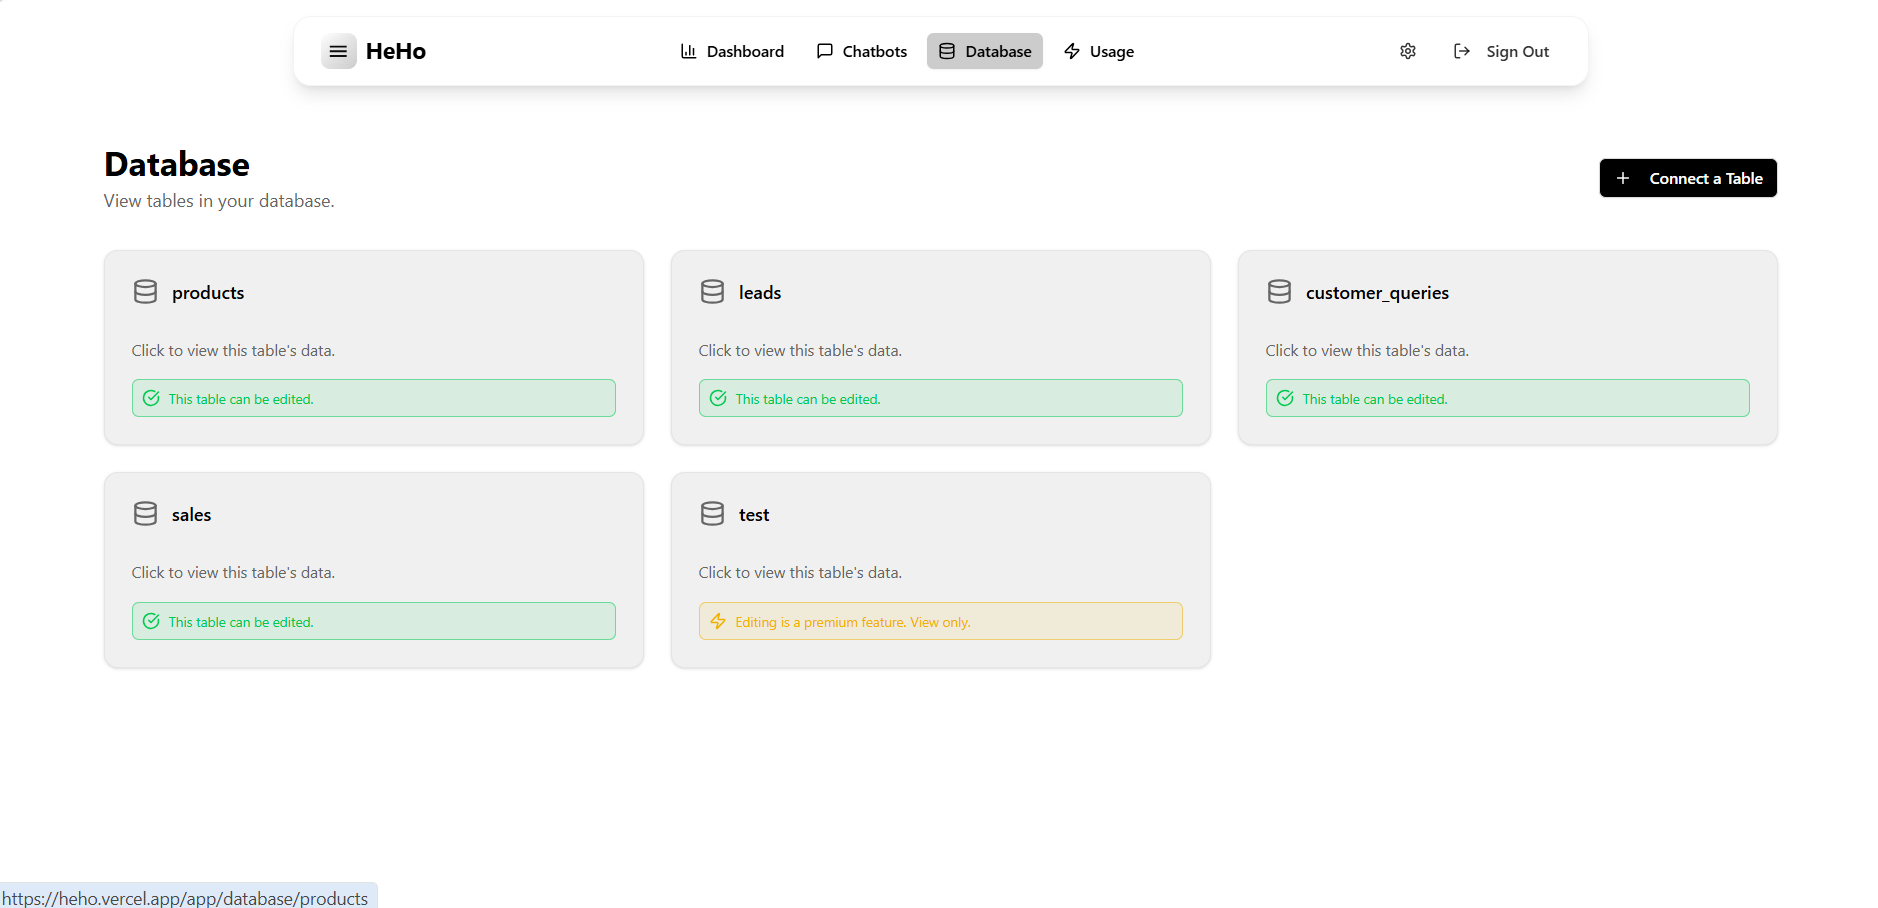
Task: Open the test table name
Action: click(x=754, y=515)
